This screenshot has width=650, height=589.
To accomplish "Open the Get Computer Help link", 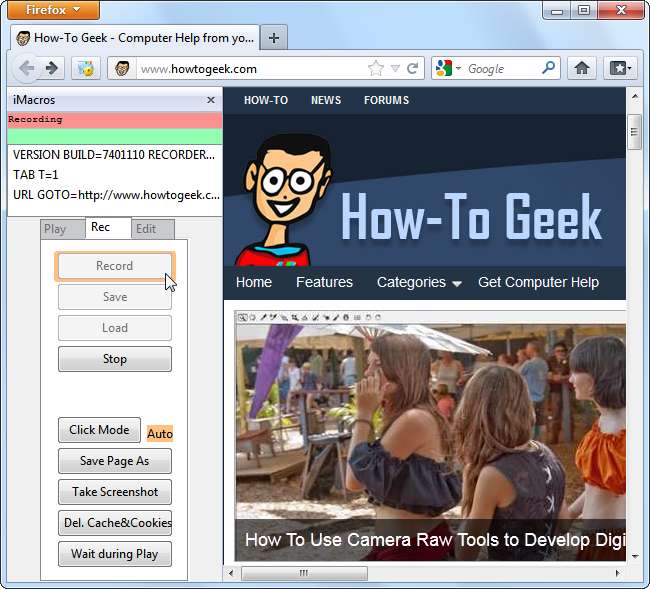I will (538, 282).
